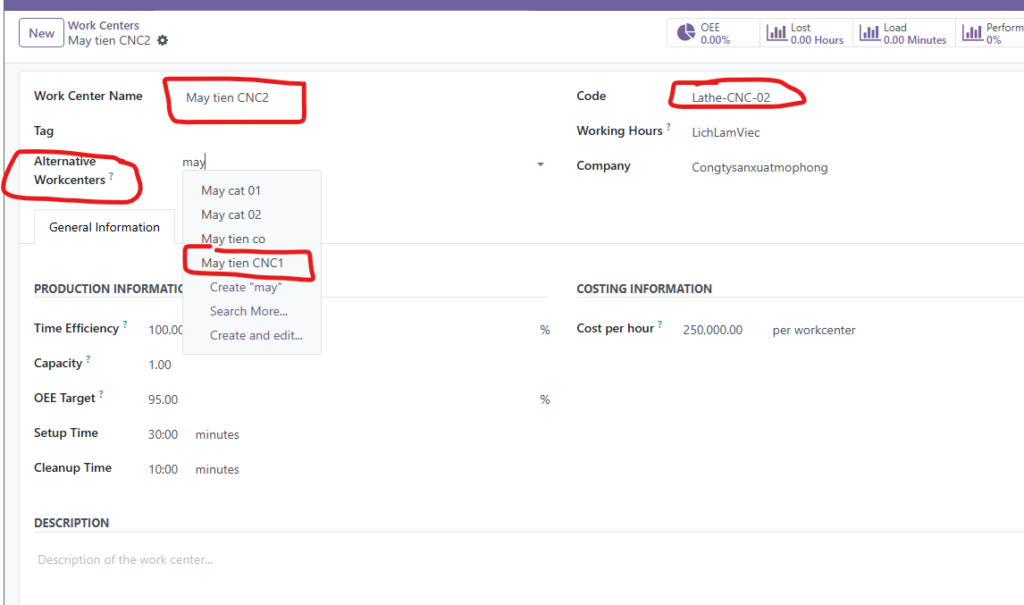Pick May tien co in the dropdown
The width and height of the screenshot is (1024, 605).
[x=233, y=239]
